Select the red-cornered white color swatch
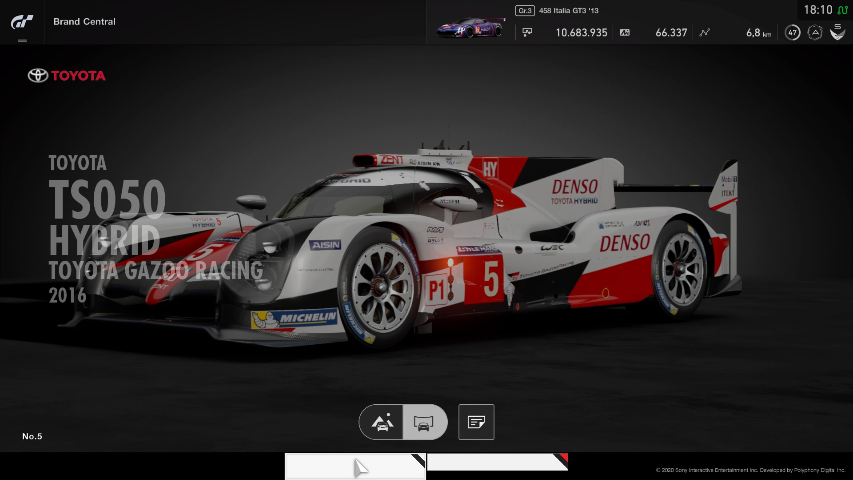 497,462
